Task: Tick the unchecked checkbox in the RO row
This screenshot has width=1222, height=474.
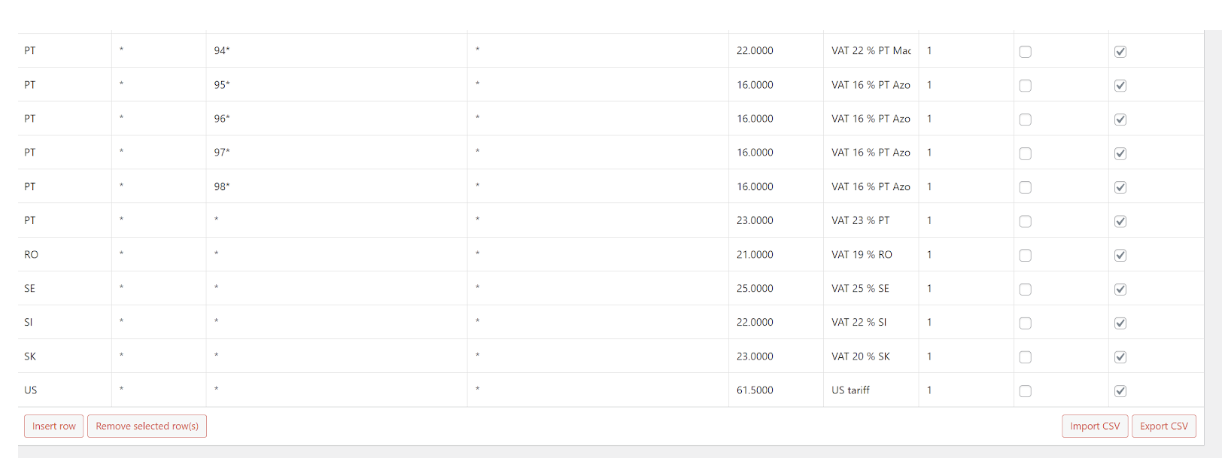Action: click(1025, 255)
